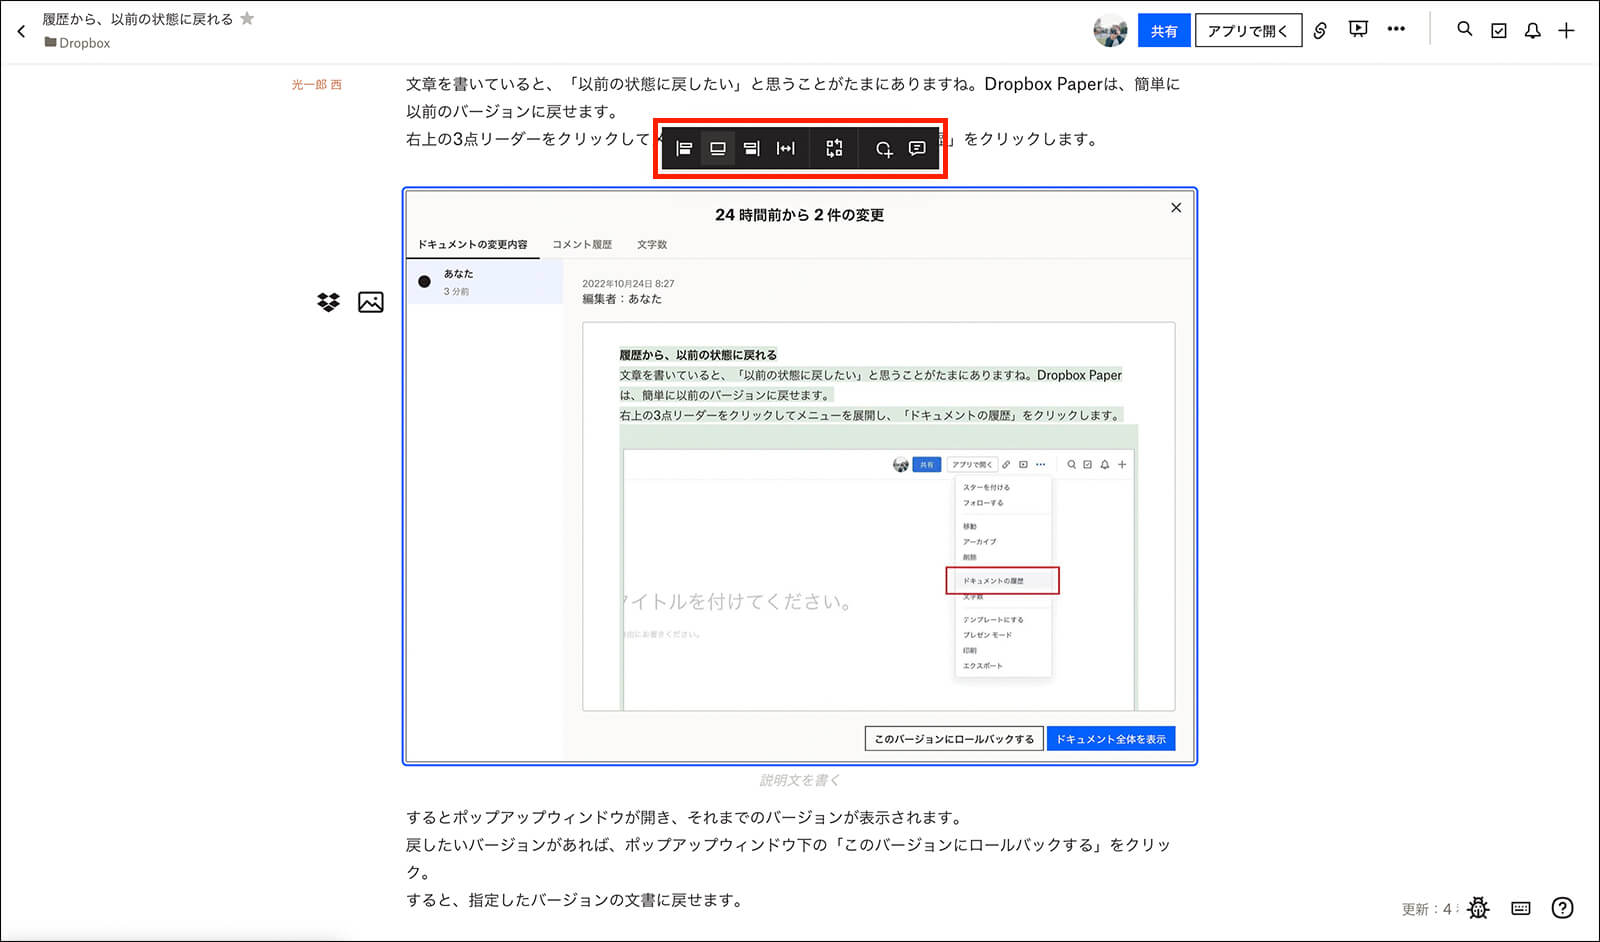Viewport: 1600px width, 942px height.
Task: Go back with the left arrow
Action: [x=21, y=31]
